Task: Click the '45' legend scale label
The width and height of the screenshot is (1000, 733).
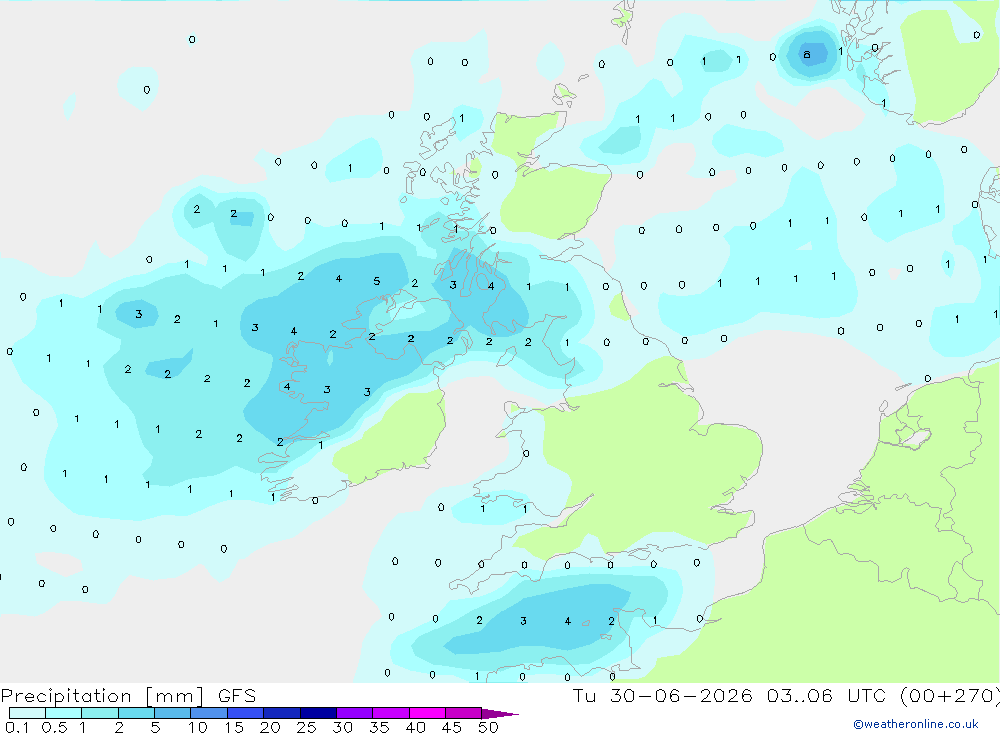Action: click(452, 727)
